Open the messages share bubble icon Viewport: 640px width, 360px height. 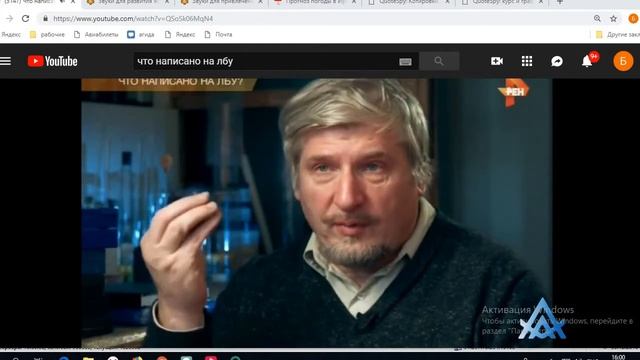[x=557, y=61]
